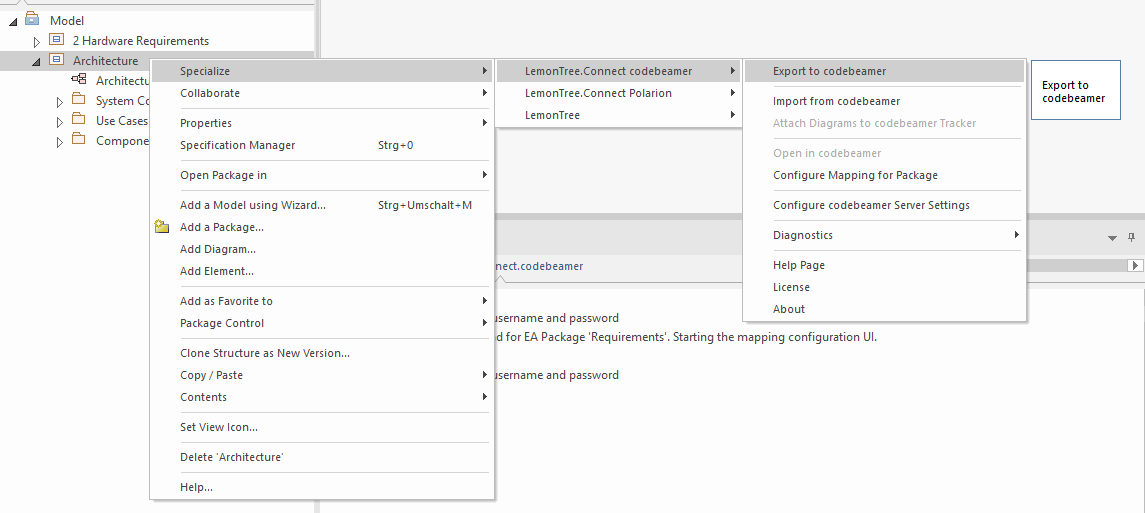
Task: Choose Add a Model using Wizard
Action: 322,205
